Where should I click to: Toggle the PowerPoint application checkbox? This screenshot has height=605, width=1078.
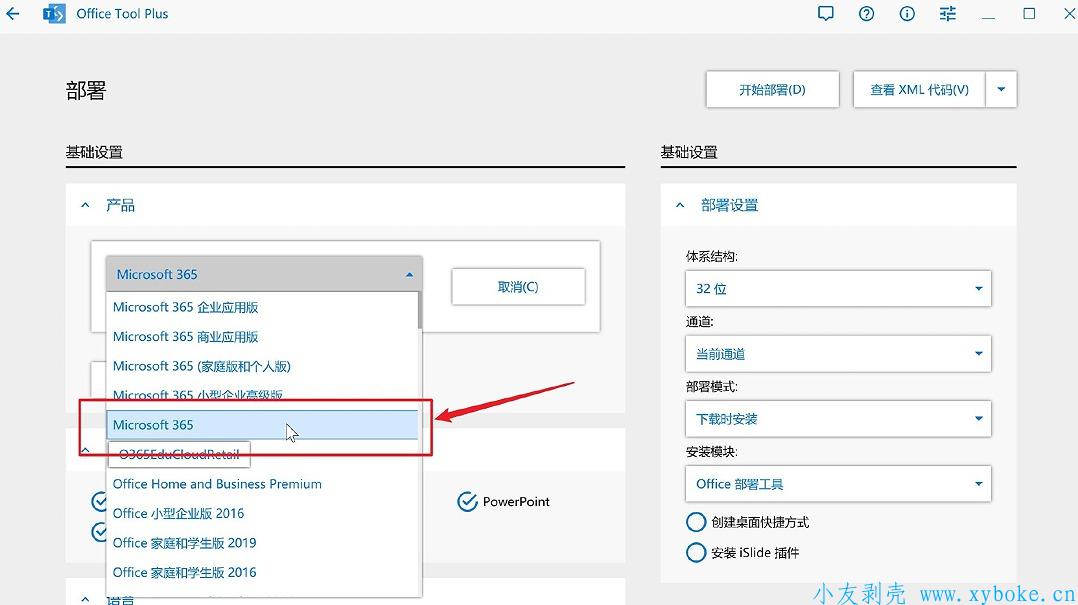coord(467,502)
